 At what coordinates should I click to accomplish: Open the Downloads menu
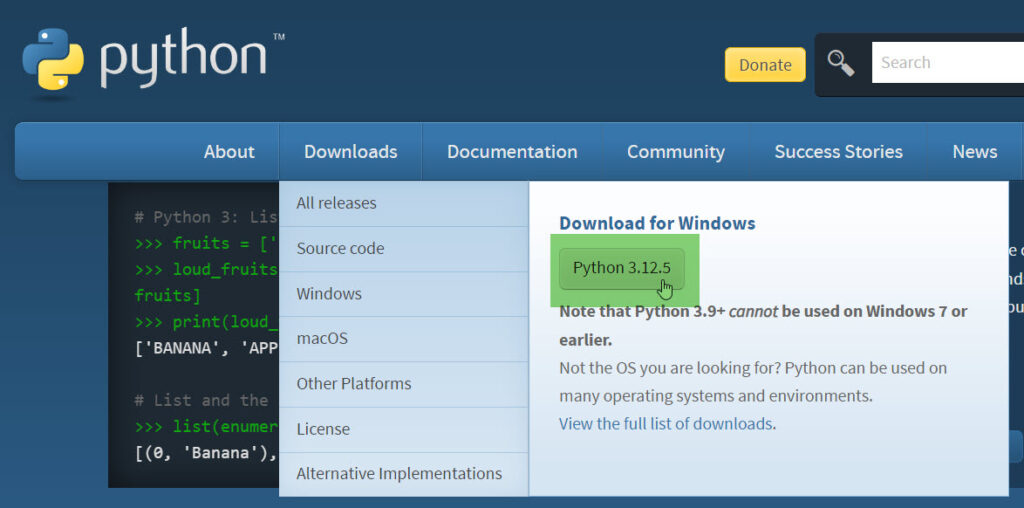[x=351, y=151]
